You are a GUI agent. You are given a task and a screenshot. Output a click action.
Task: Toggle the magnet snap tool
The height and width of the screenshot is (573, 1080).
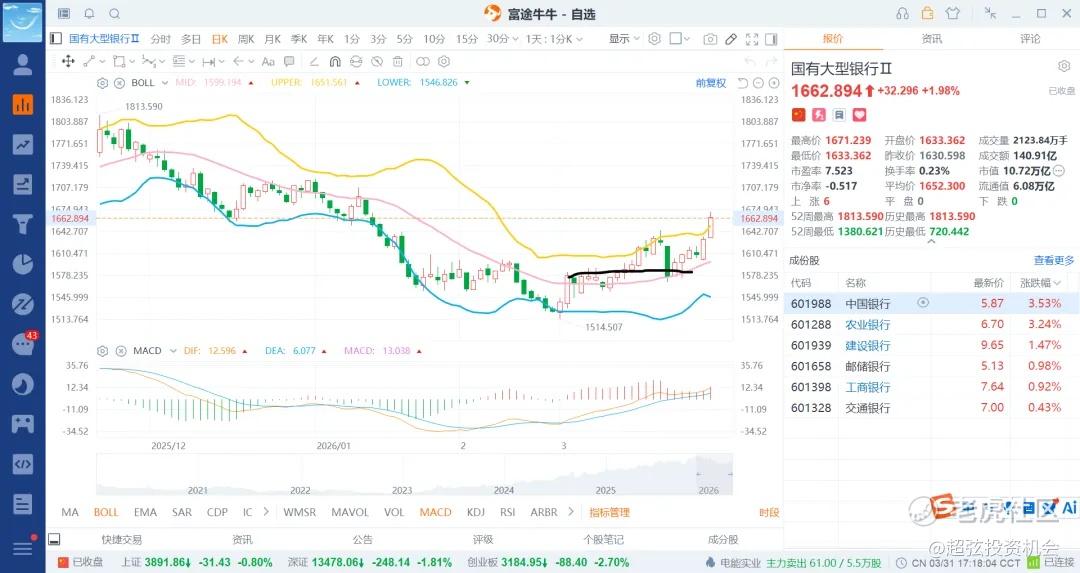point(335,61)
